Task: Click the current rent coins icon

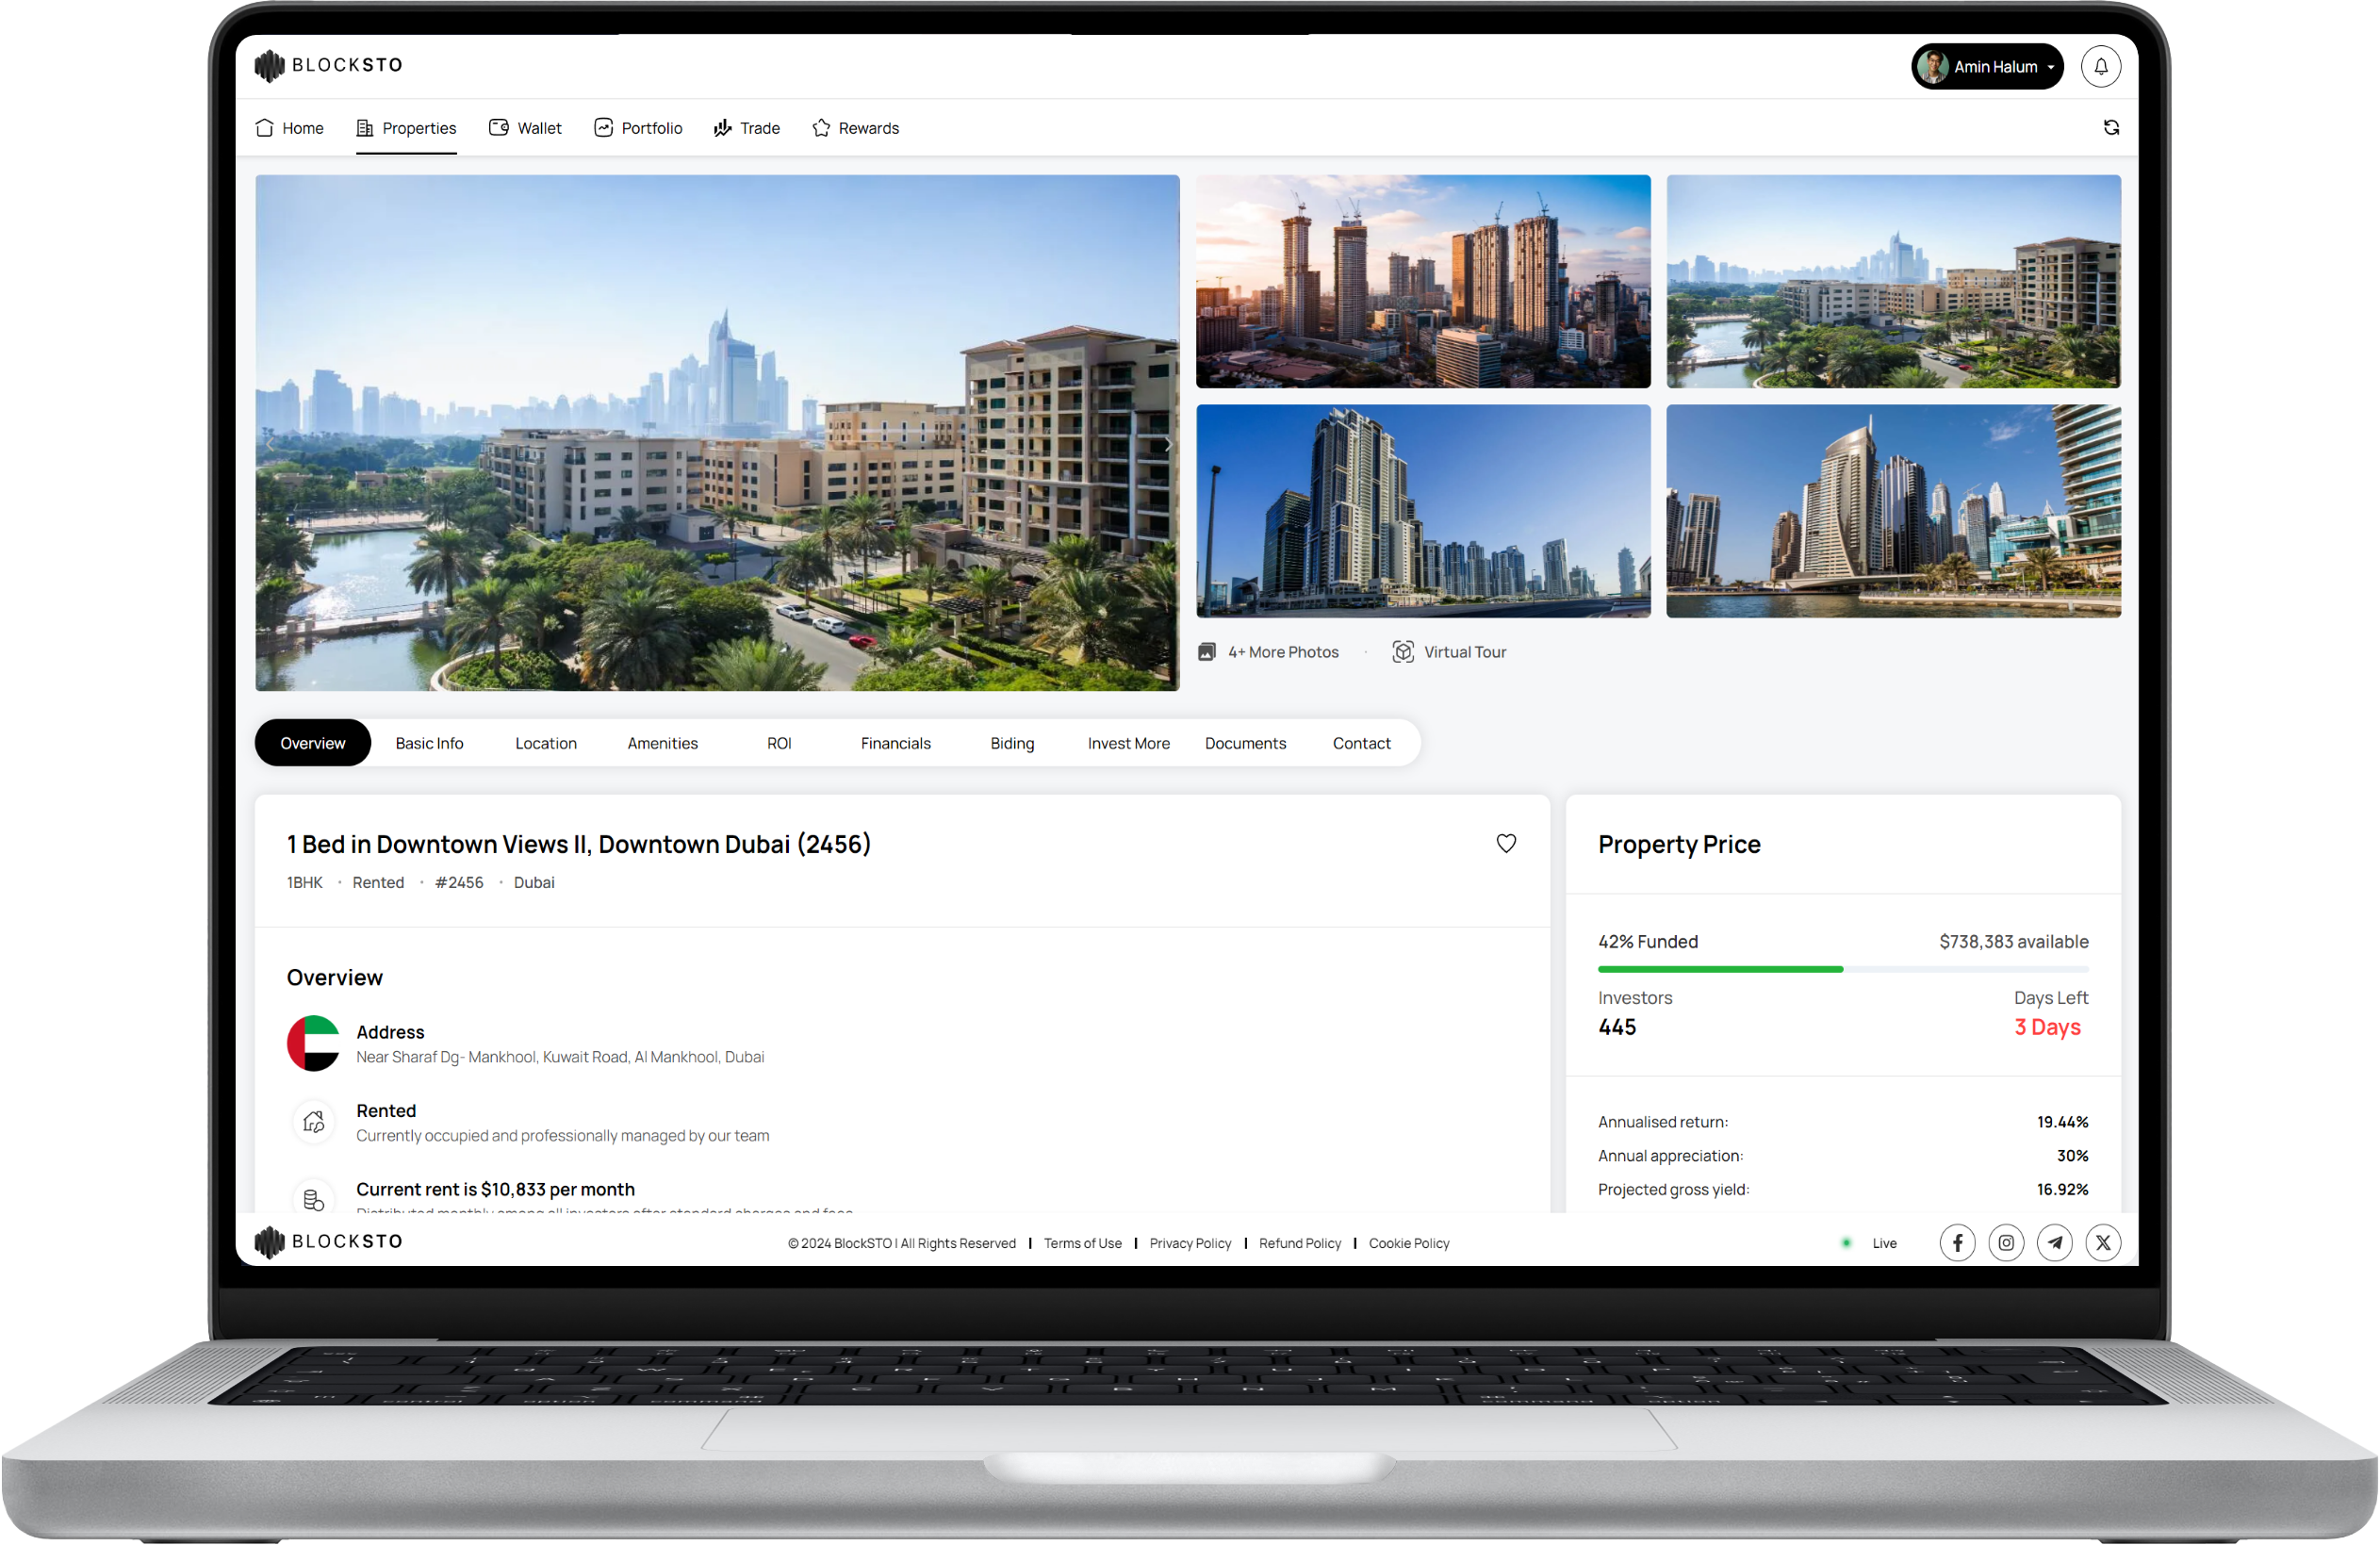Action: tap(314, 1199)
